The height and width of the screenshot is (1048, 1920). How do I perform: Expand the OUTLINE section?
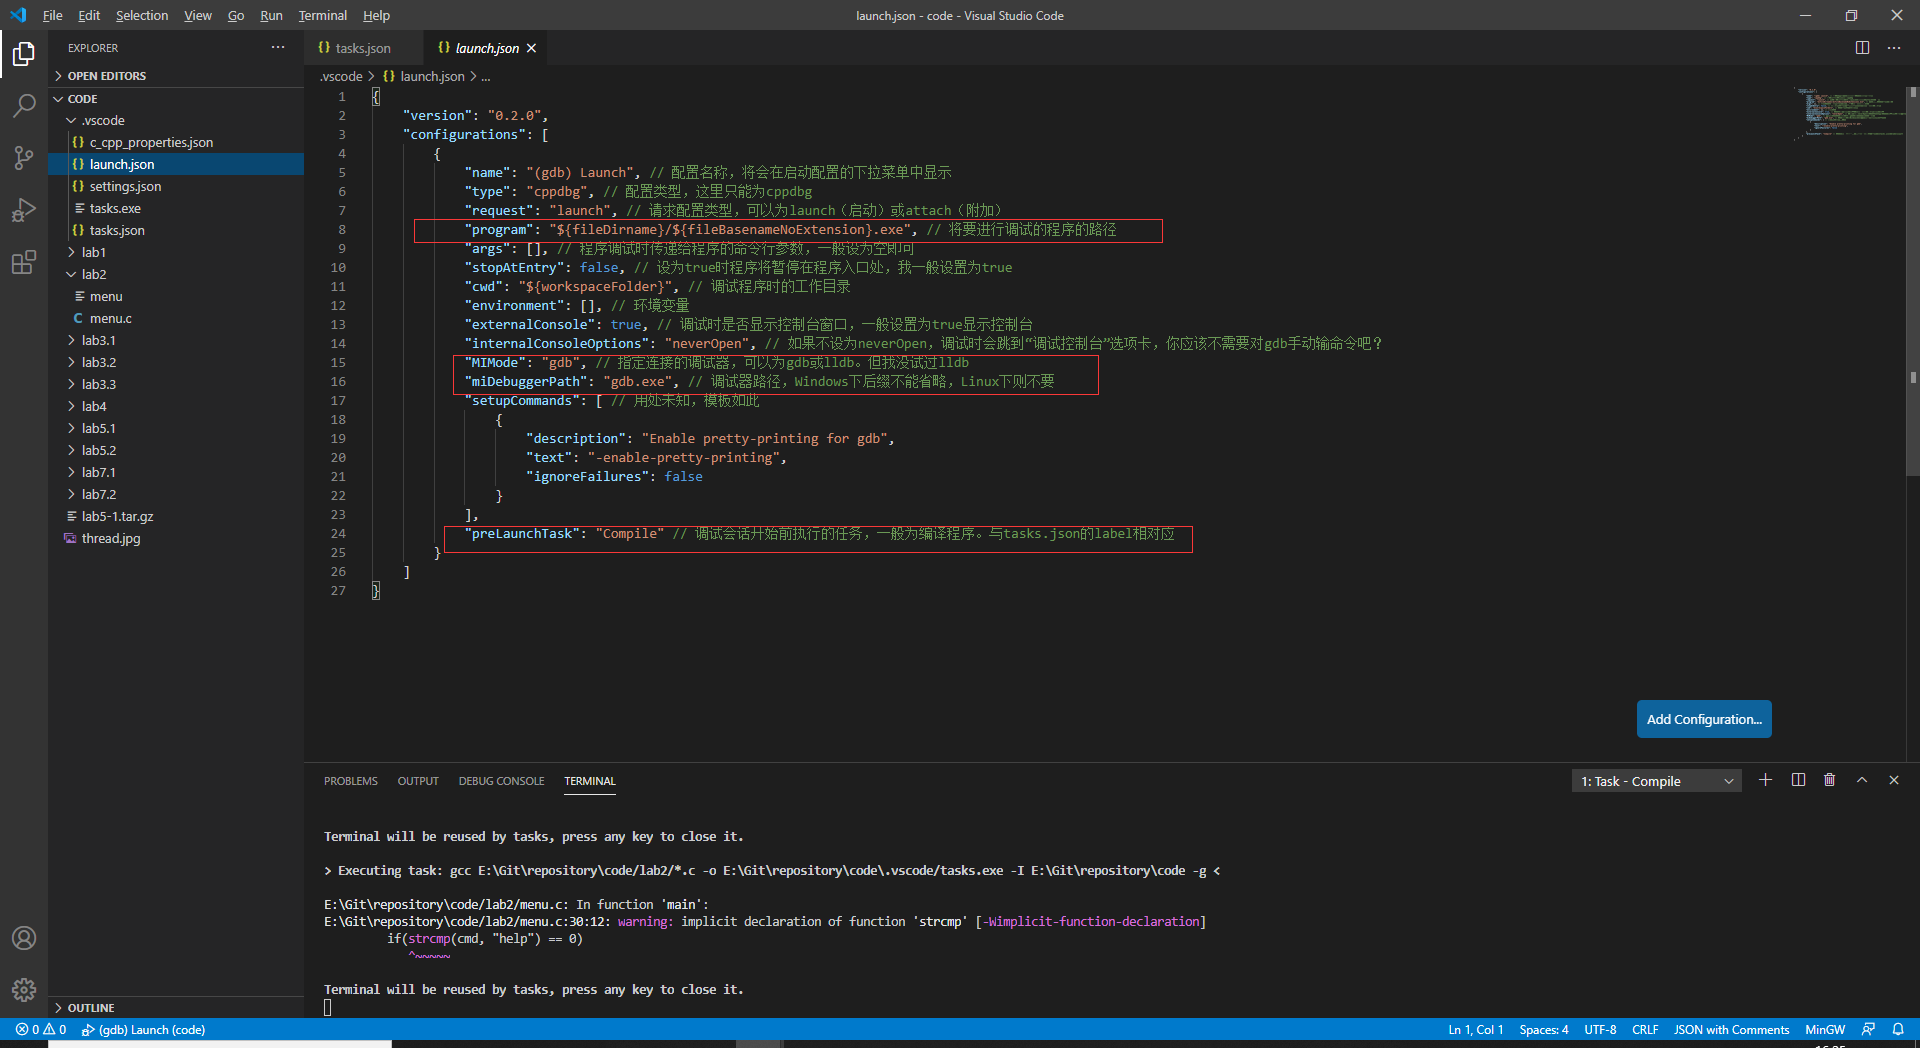click(x=91, y=1008)
